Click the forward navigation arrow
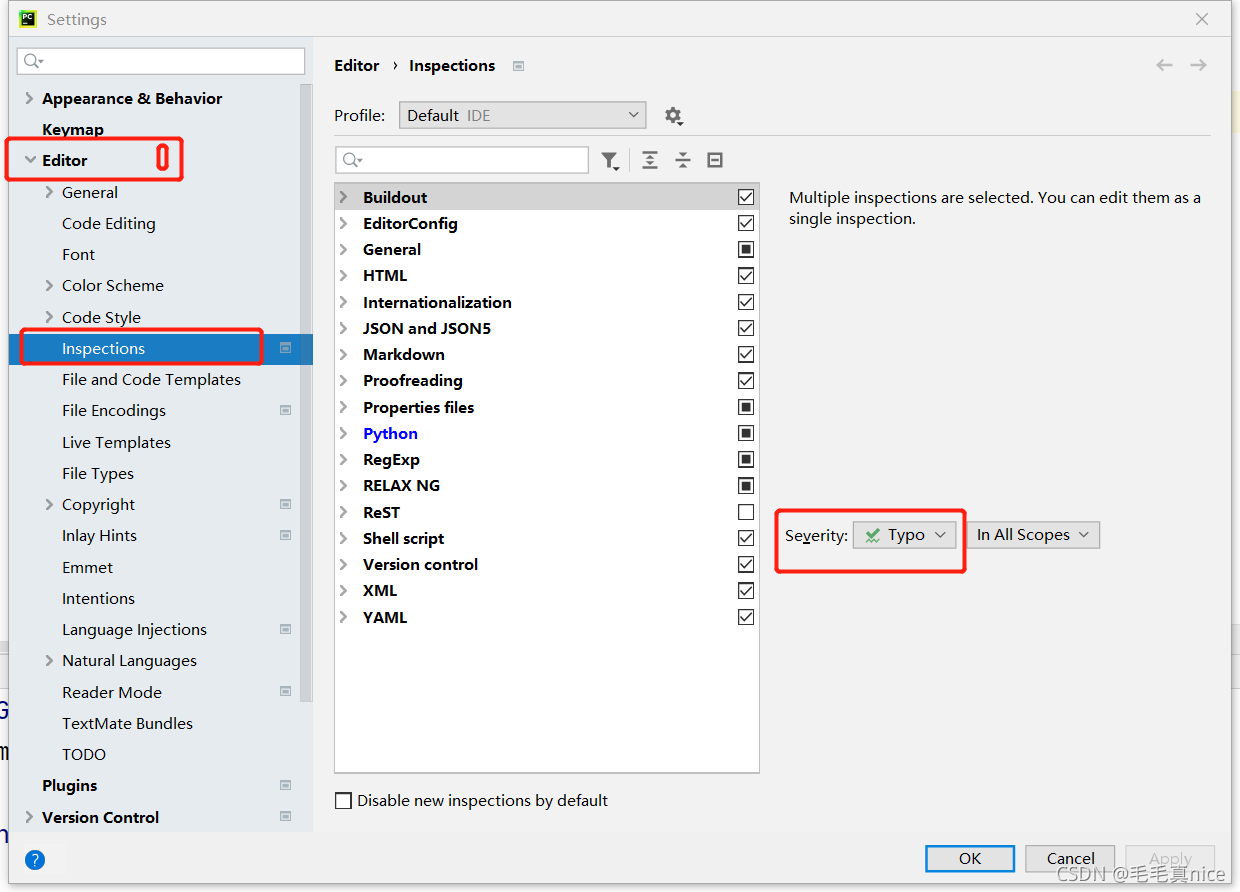Screen dimensions: 1240x892 pyautogui.click(x=1198, y=65)
